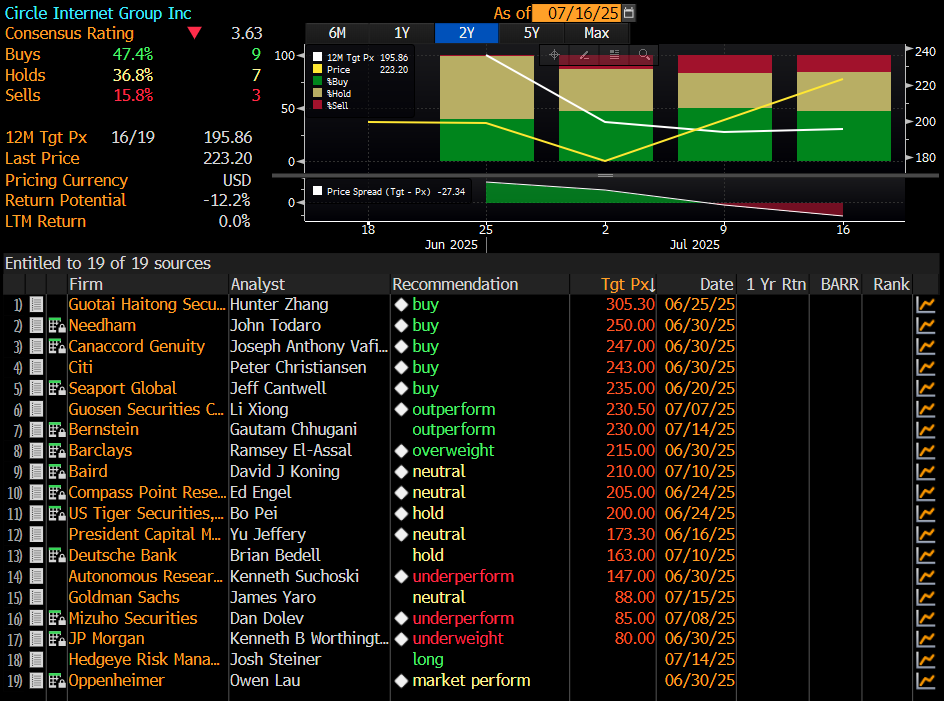
Task: Click the yellow Price legend swatch
Action: coord(317,69)
